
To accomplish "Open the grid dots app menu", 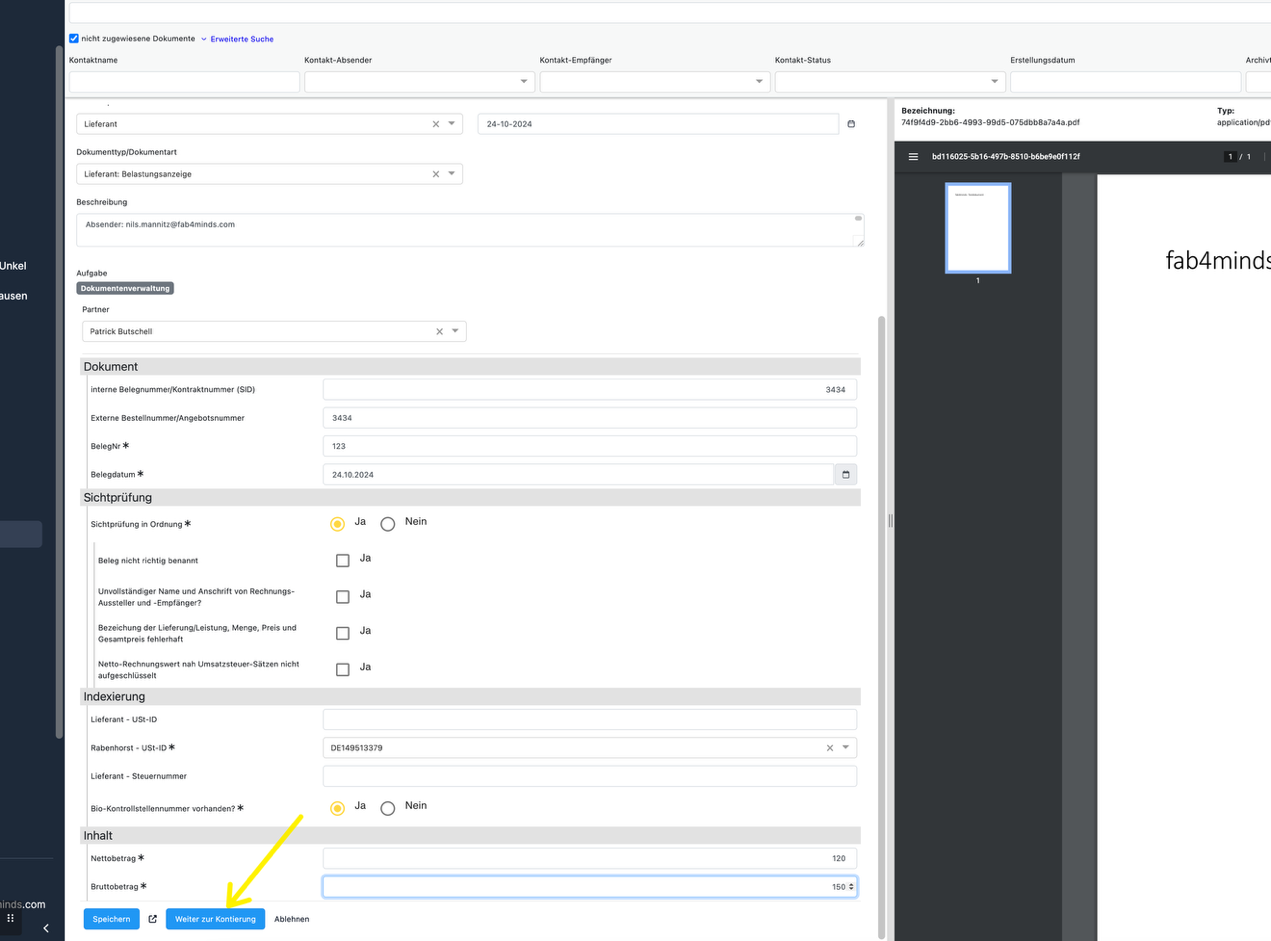I will coord(11,918).
